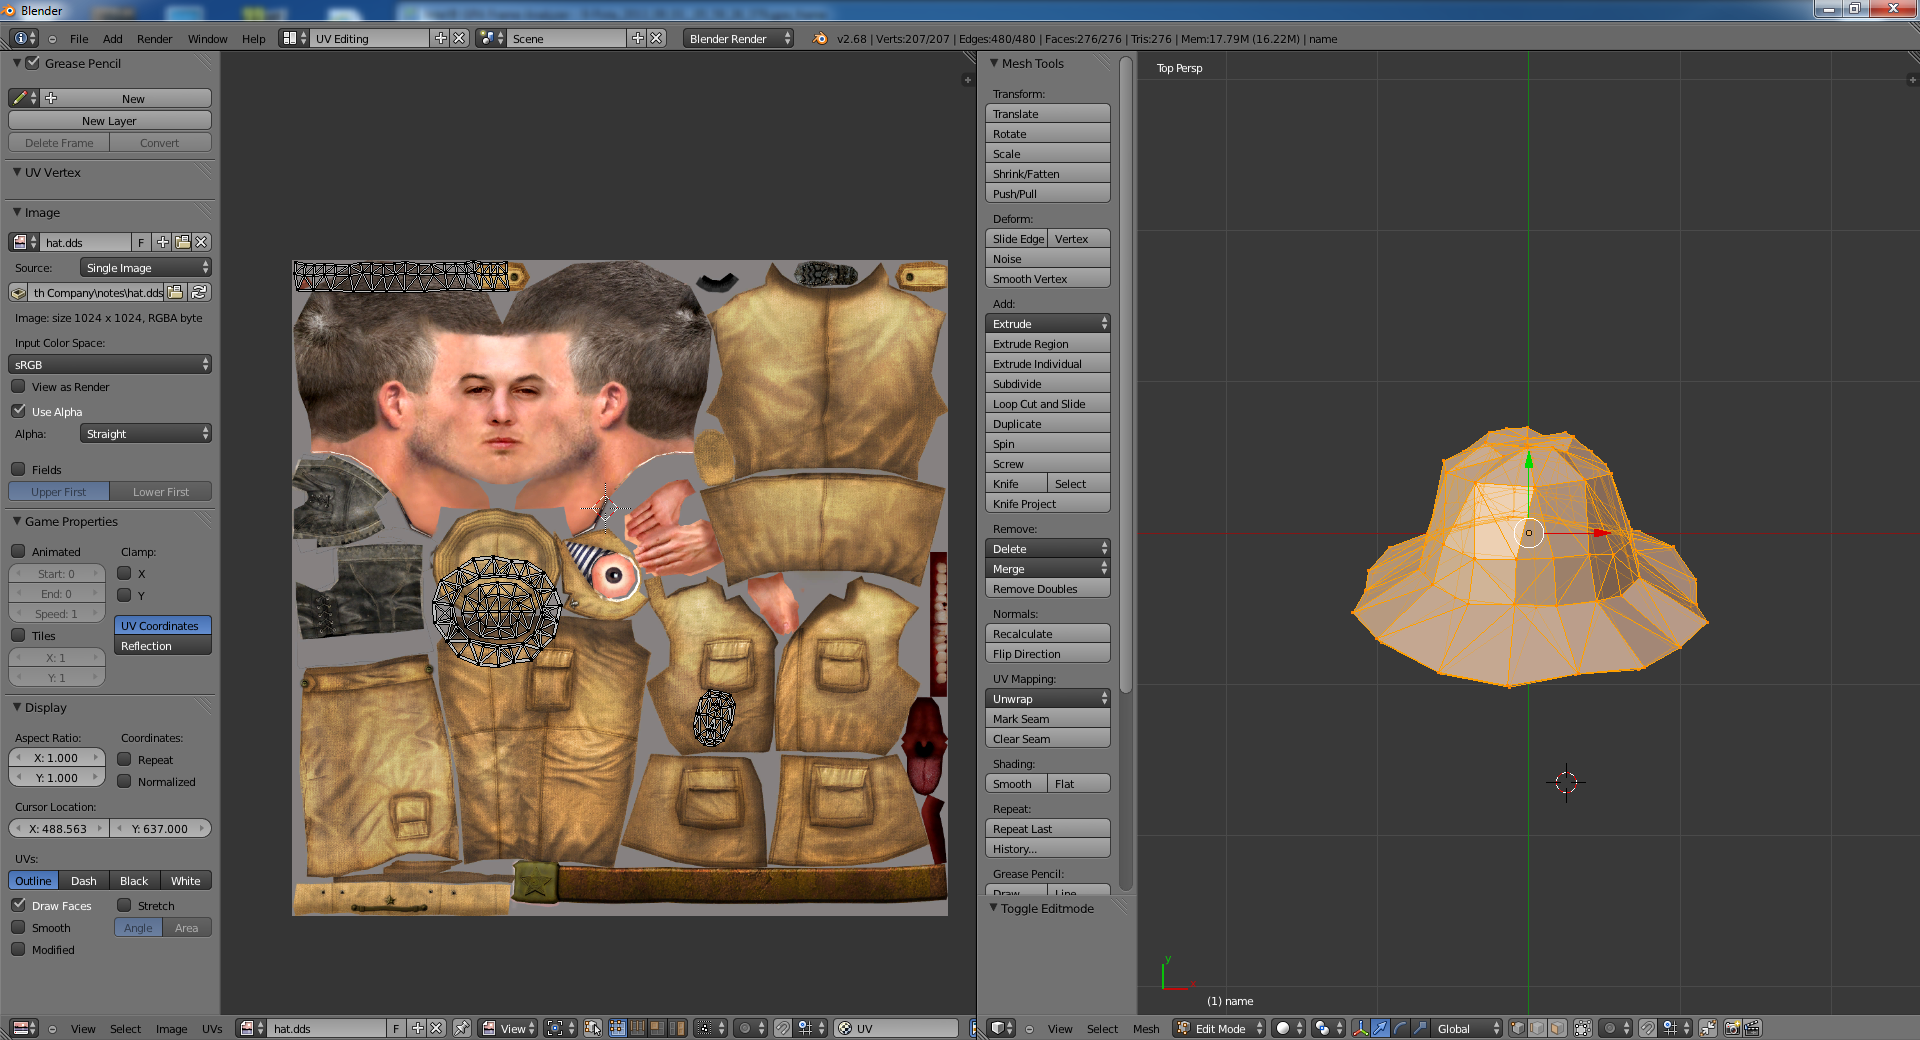Enable the Fields checkbox

(18, 469)
